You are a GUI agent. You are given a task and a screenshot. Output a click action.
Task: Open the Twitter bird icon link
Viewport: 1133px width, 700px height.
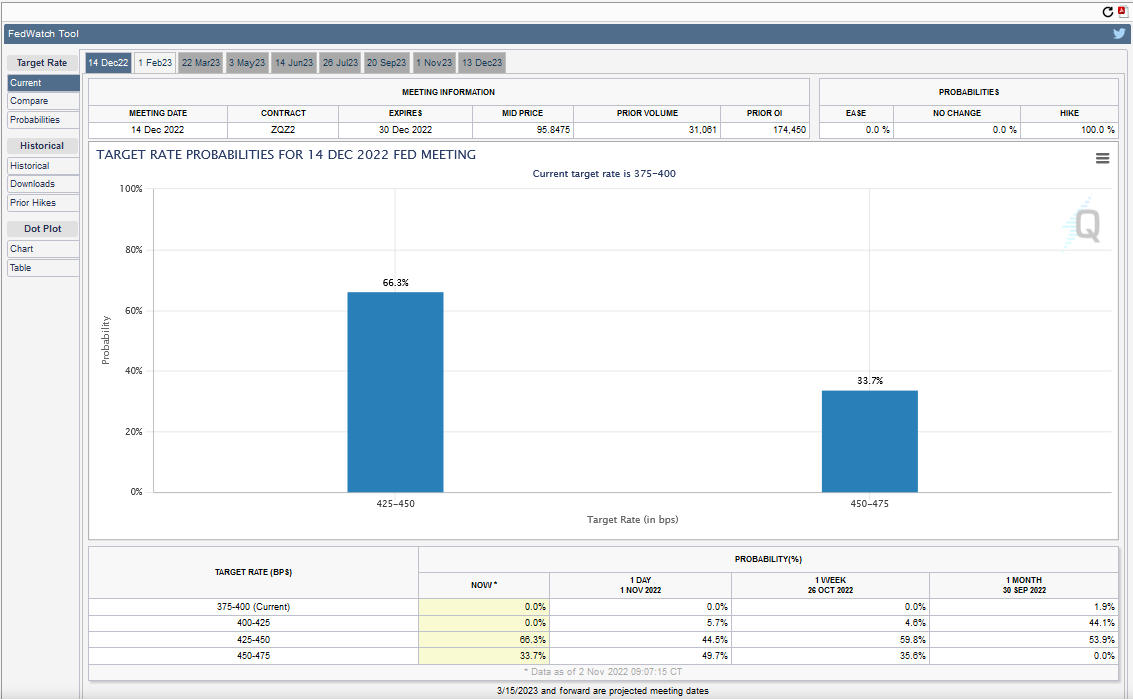coord(1119,33)
